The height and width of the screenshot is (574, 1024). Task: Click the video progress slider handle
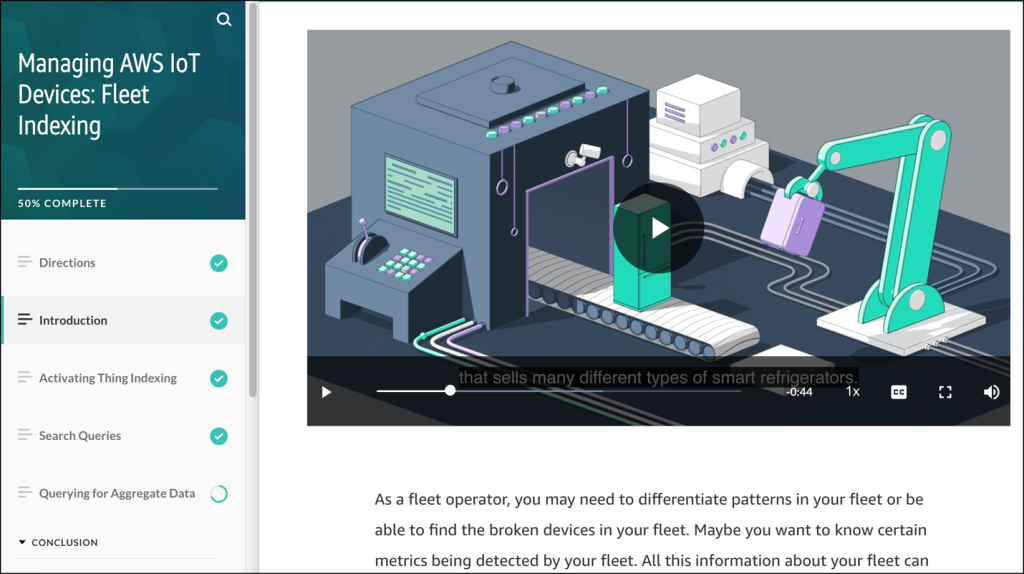(450, 391)
